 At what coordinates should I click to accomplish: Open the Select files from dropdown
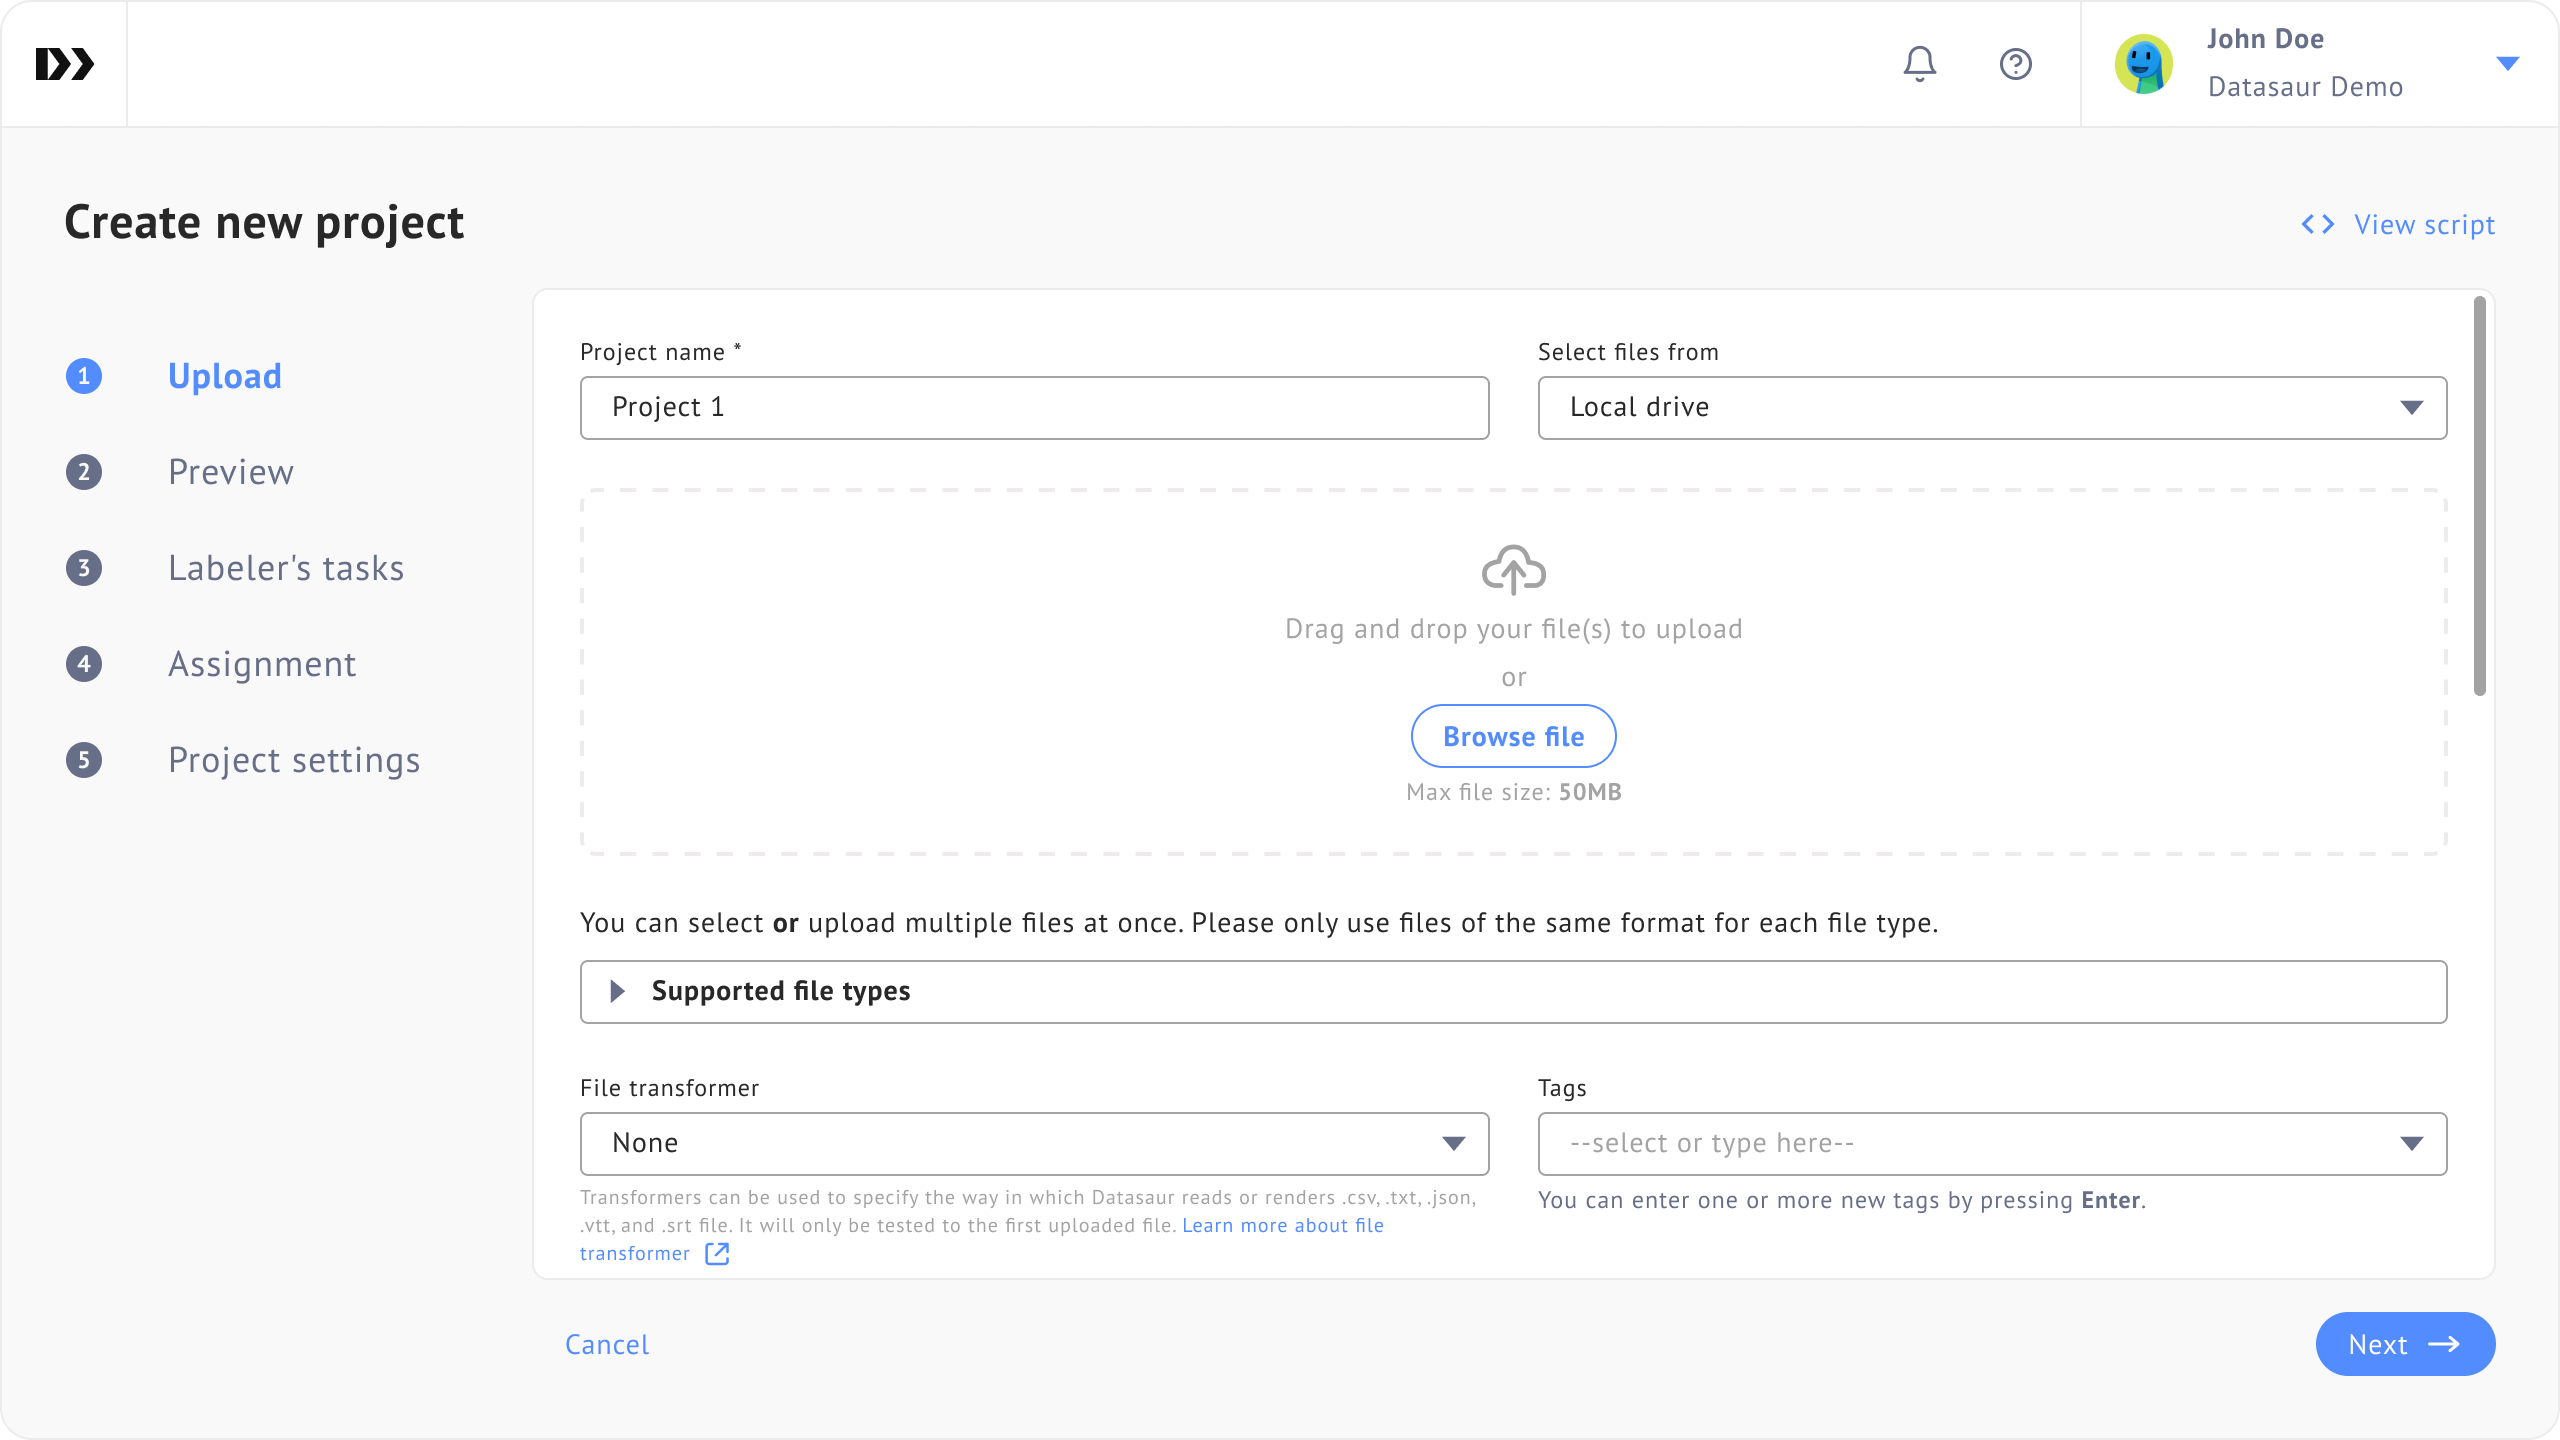coord(1992,408)
